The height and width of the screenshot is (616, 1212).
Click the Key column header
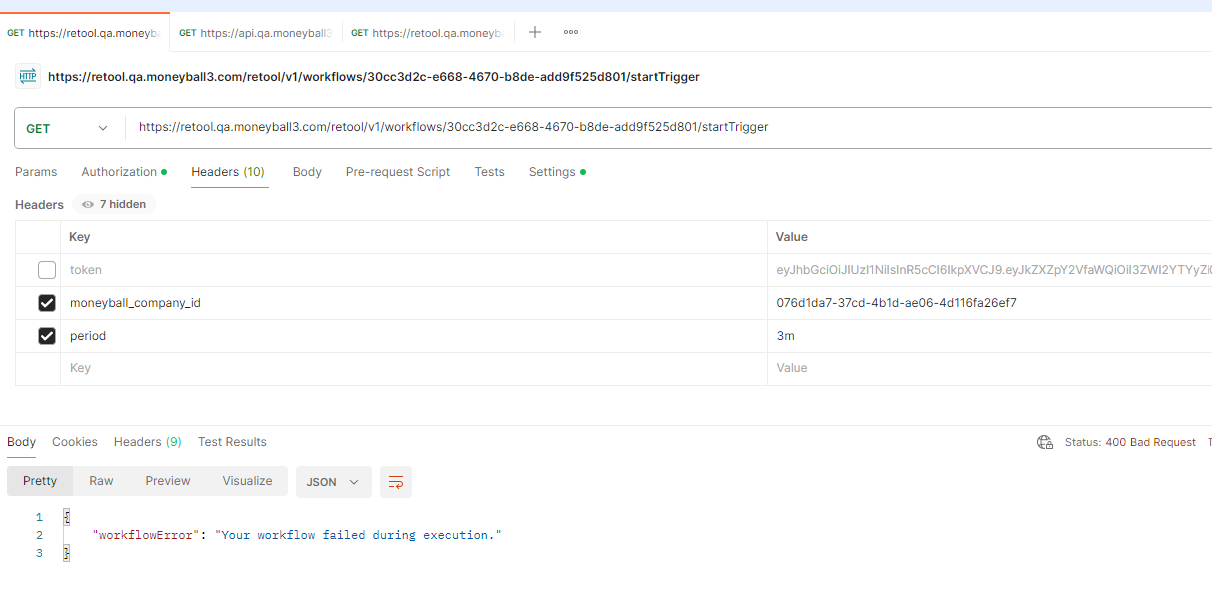click(413, 237)
